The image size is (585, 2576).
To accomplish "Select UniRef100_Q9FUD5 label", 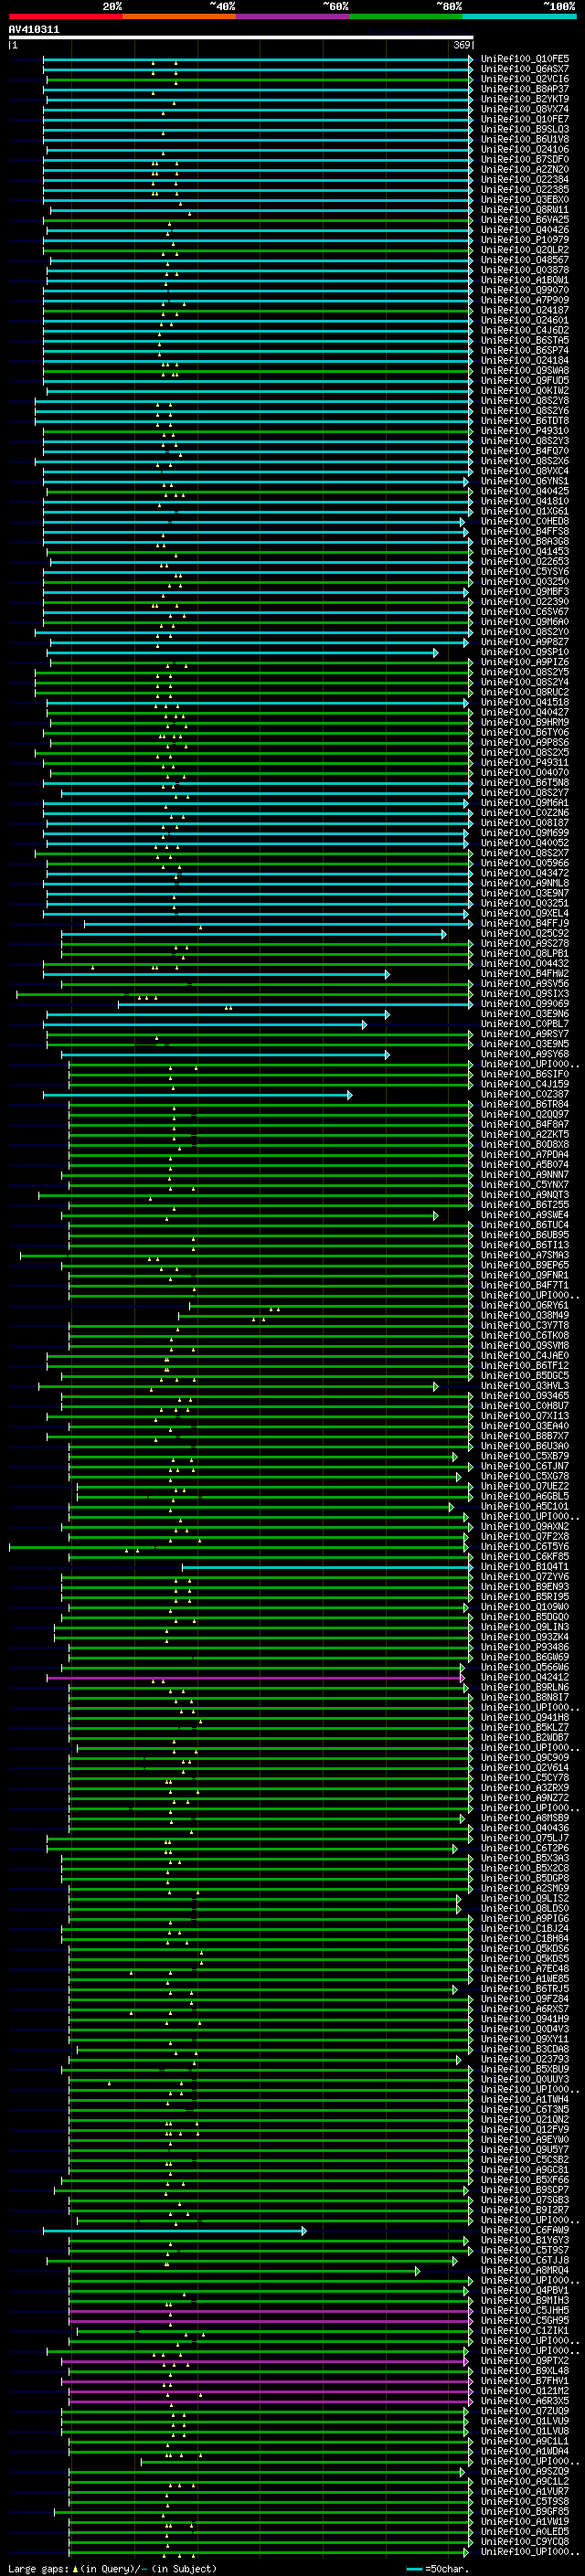I will click(x=525, y=380).
